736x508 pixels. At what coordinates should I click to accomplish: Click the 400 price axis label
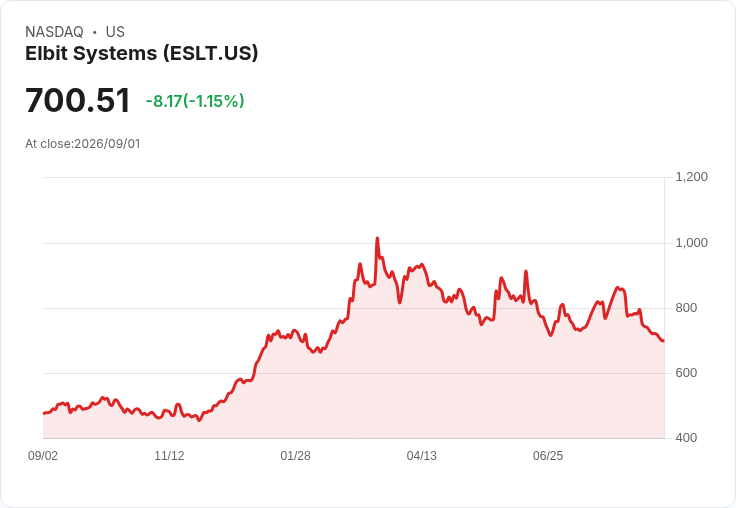point(686,438)
